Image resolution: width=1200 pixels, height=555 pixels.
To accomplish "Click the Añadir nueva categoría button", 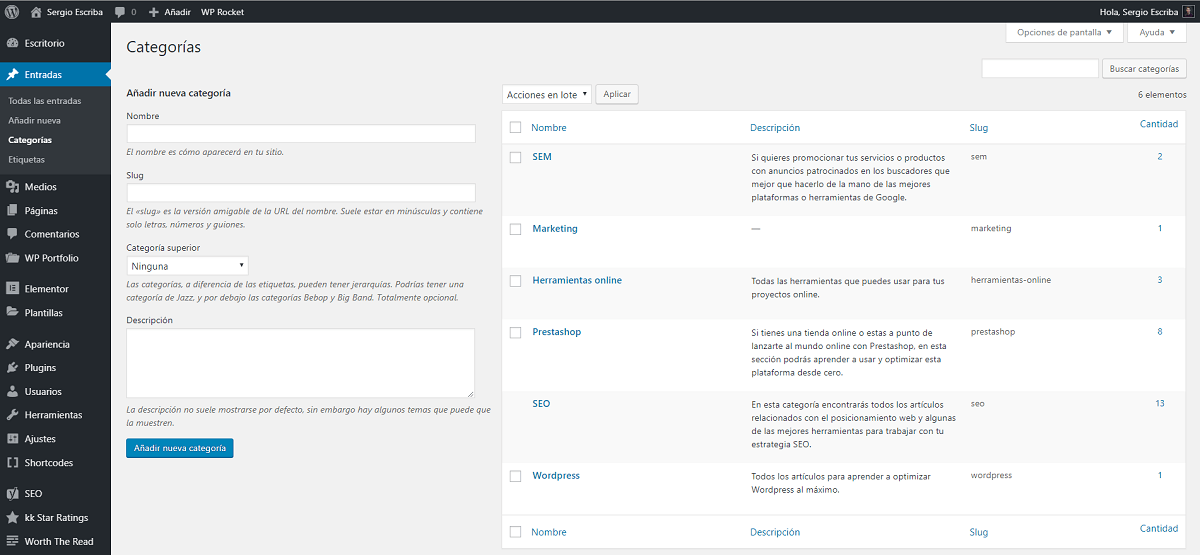I will pyautogui.click(x=180, y=449).
